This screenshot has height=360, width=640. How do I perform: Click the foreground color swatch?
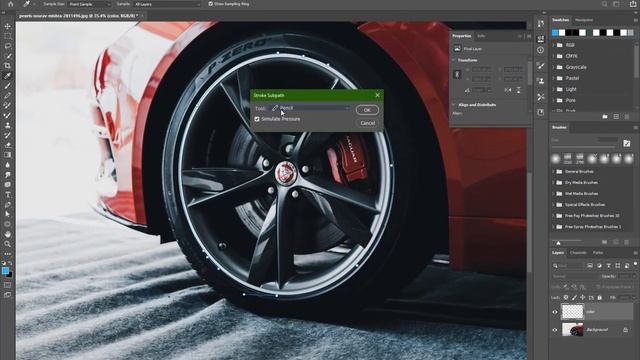[x=5, y=271]
